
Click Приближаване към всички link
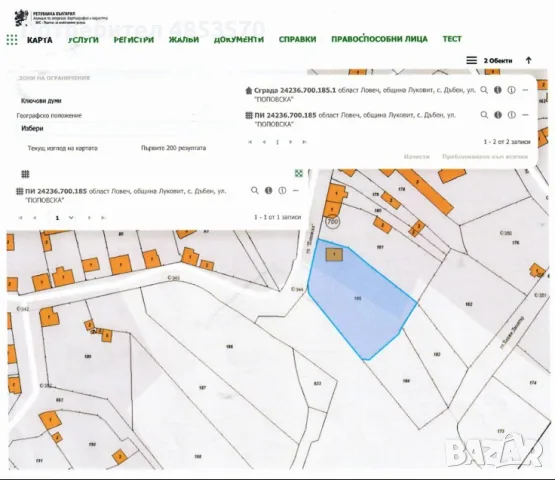point(485,156)
